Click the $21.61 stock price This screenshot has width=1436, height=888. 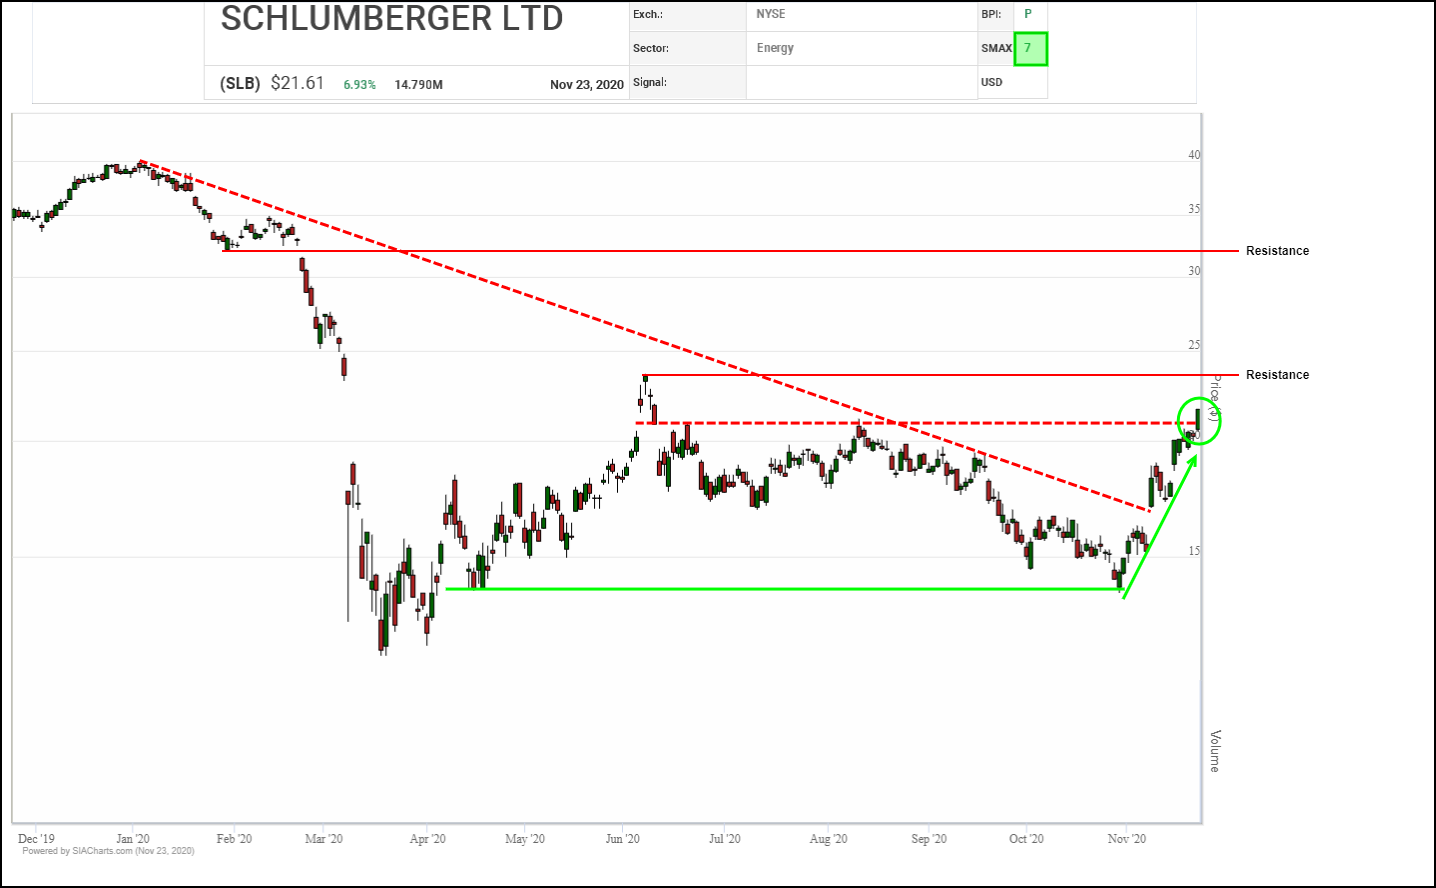coord(297,83)
